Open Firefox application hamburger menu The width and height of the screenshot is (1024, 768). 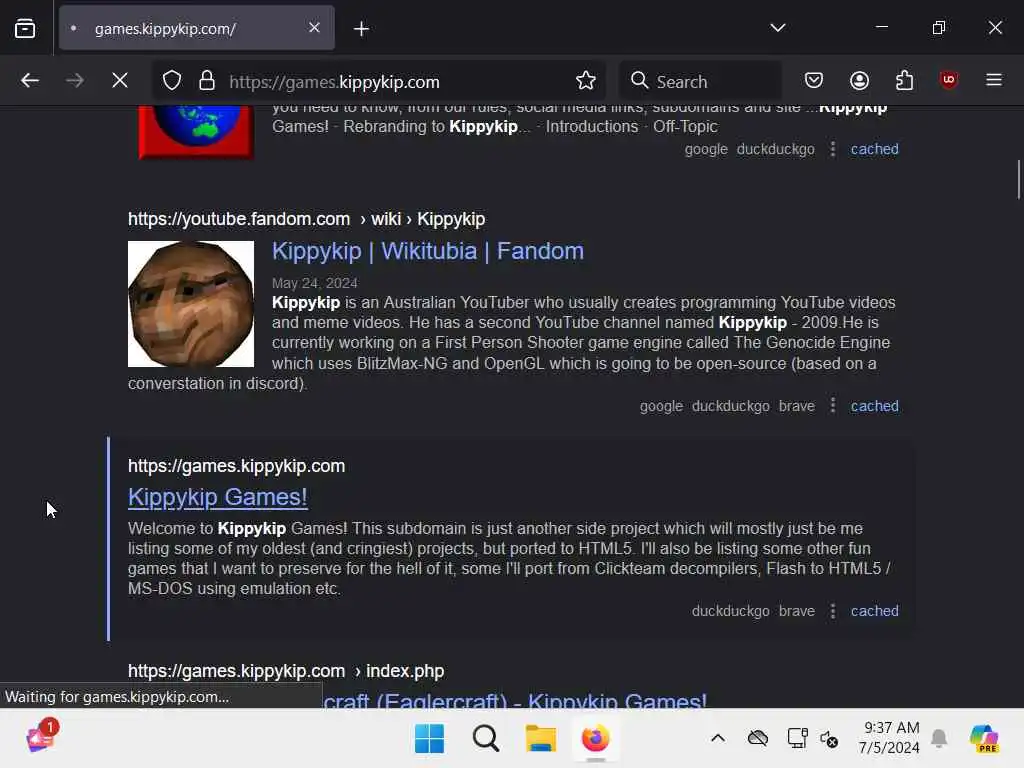pyautogui.click(x=994, y=80)
